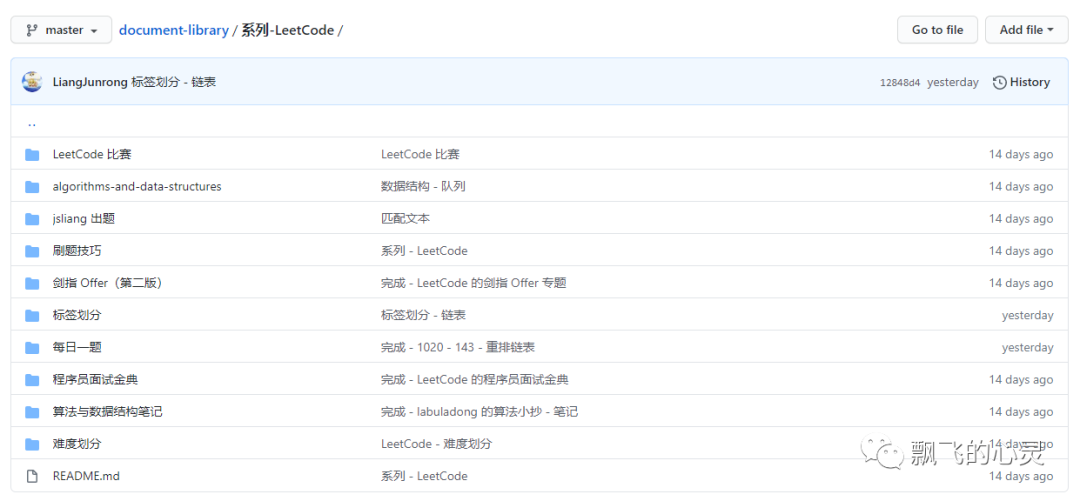Click folder icon for 算法与数据结构笔记
The image size is (1080, 501).
(x=32, y=412)
